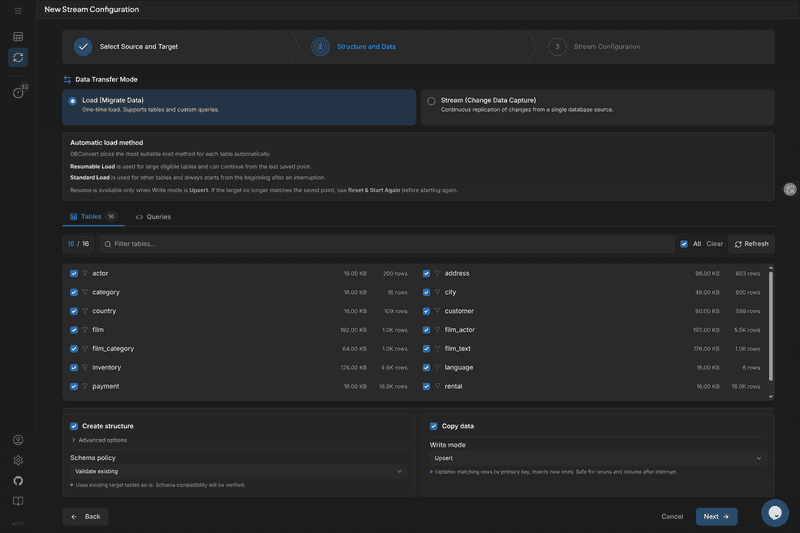
Task: Click the filter funnel icon for payment table
Action: click(85, 387)
